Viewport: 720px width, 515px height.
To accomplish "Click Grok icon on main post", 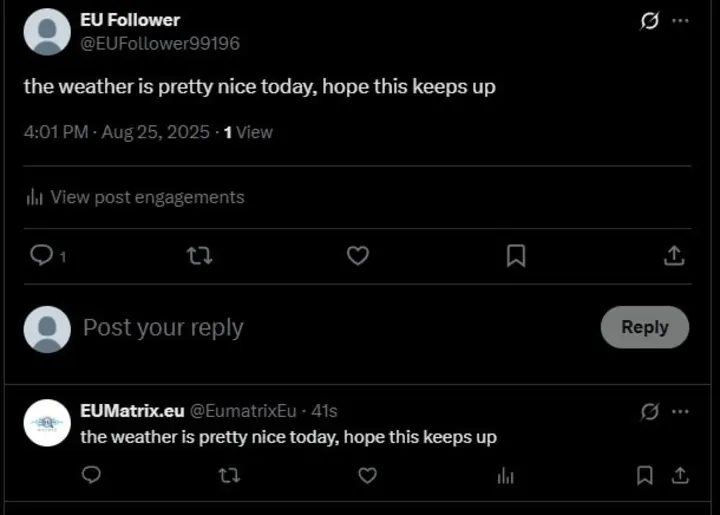I will click(x=650, y=21).
